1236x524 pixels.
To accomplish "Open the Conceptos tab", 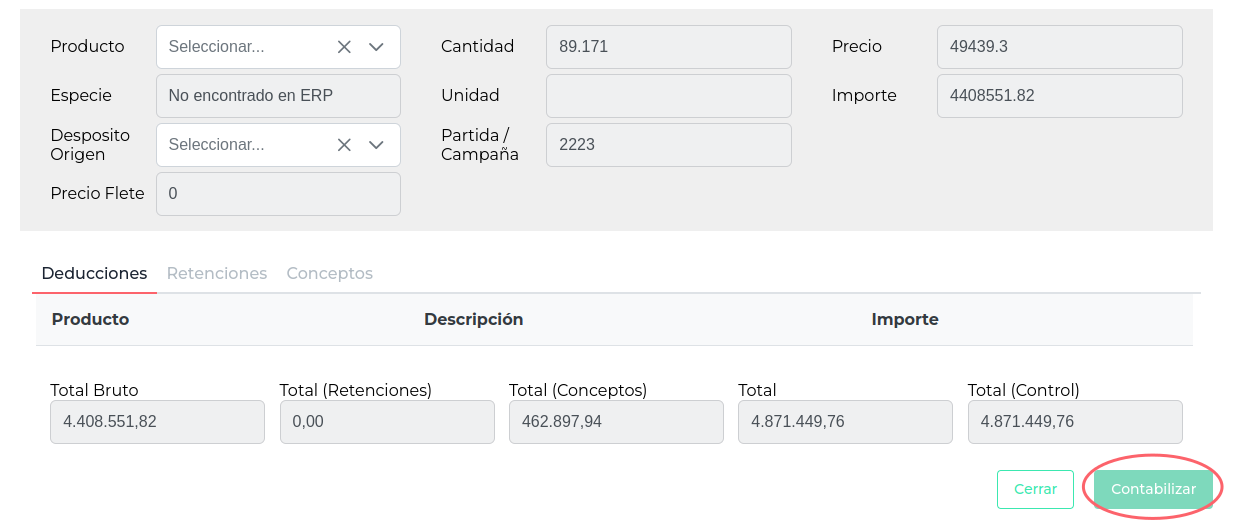I will [x=329, y=273].
